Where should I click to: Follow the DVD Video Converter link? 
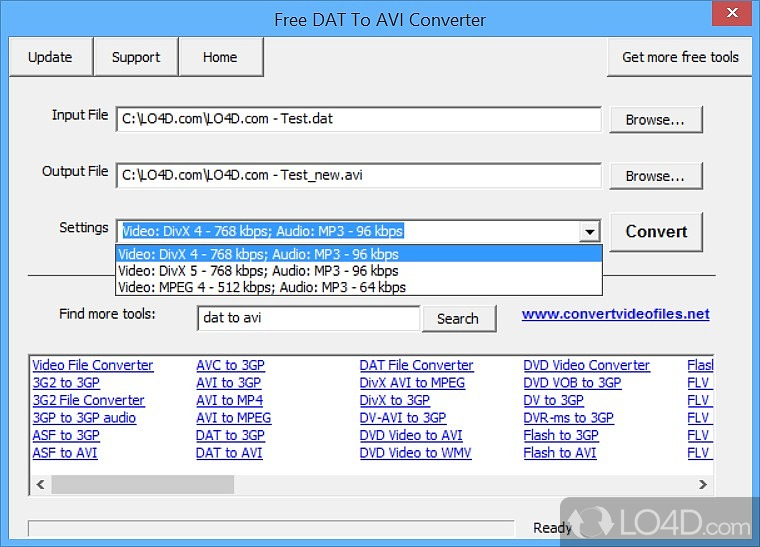(x=586, y=365)
